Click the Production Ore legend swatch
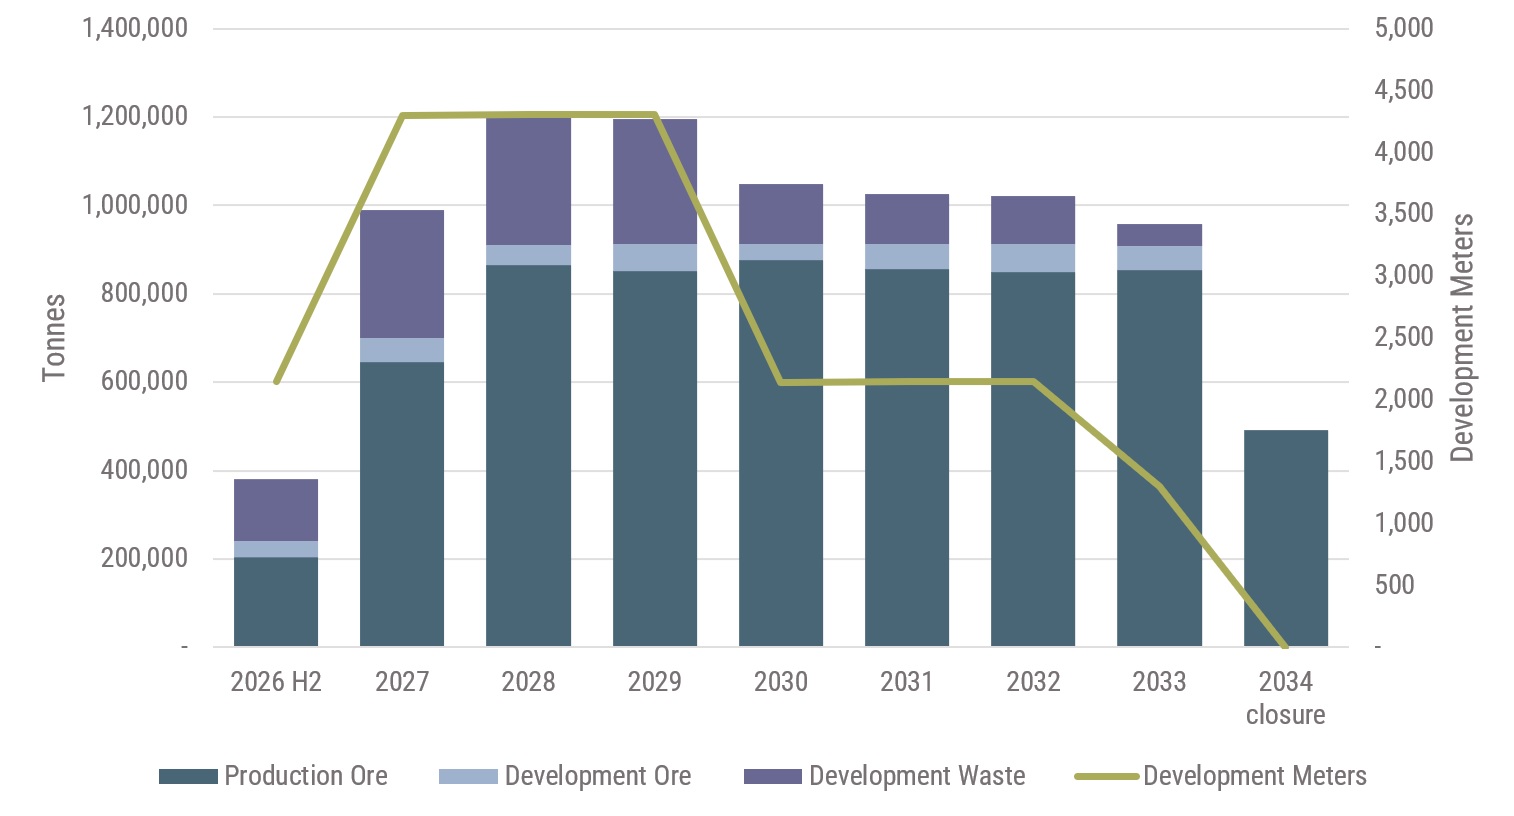Viewport: 1514px width, 816px height. pos(188,777)
